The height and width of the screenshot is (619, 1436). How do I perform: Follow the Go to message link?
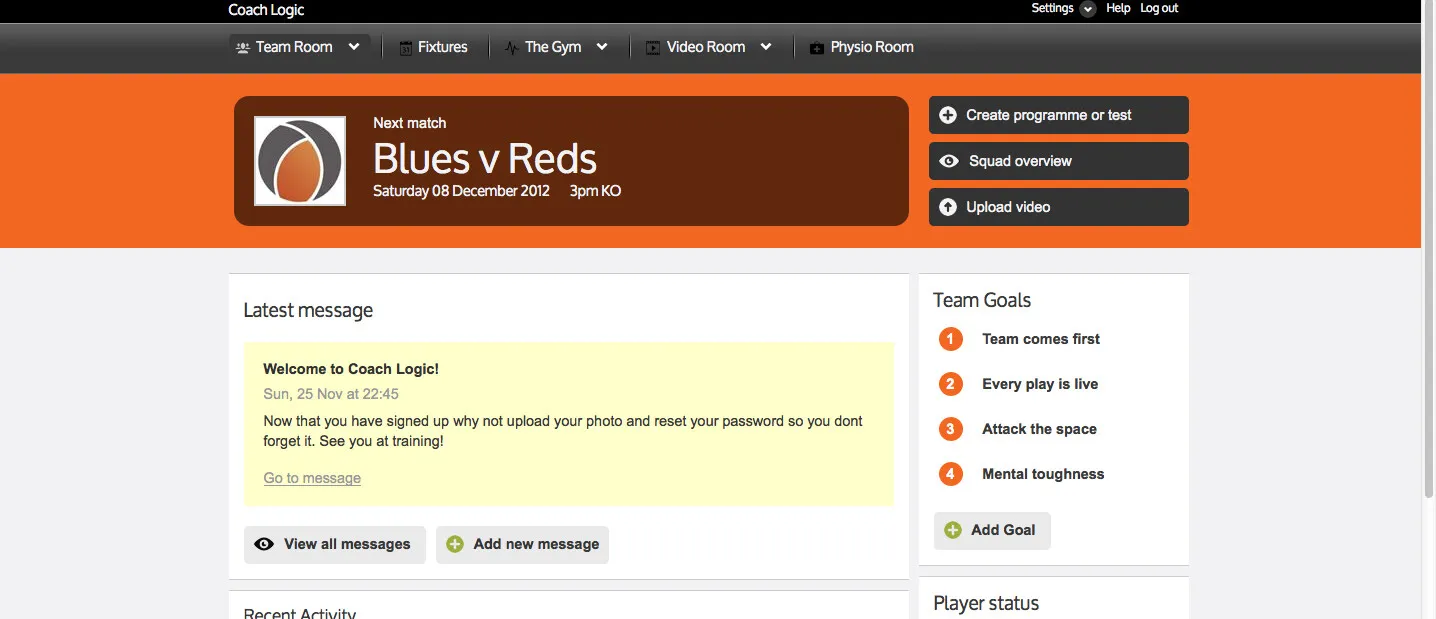click(x=312, y=478)
